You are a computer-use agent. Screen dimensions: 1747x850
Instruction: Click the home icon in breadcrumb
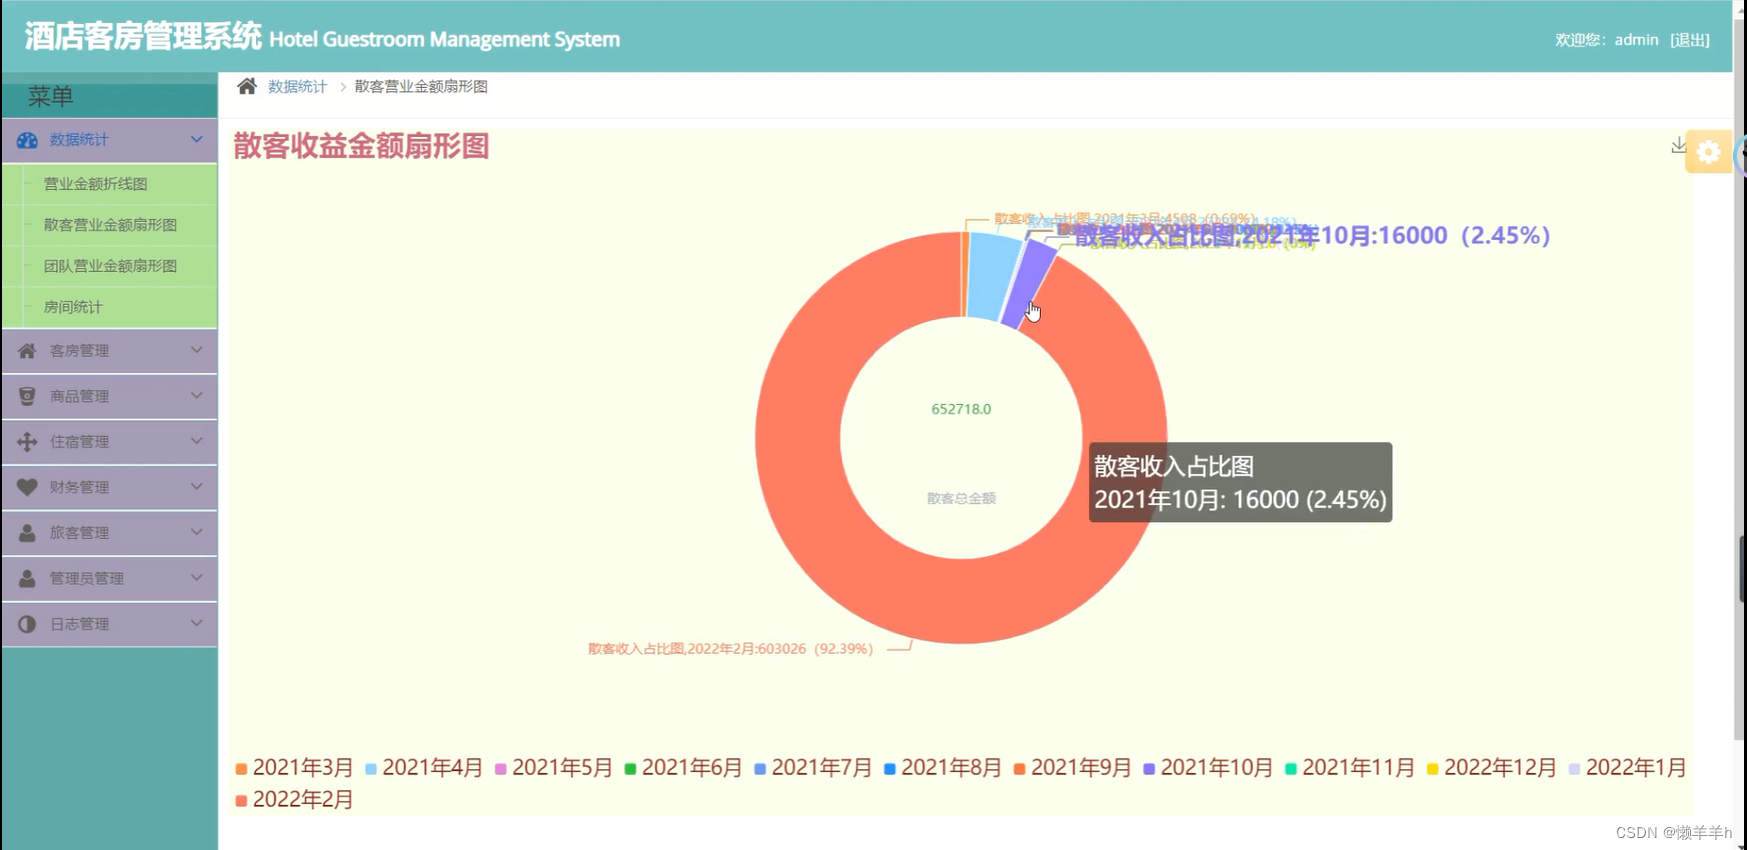click(246, 86)
